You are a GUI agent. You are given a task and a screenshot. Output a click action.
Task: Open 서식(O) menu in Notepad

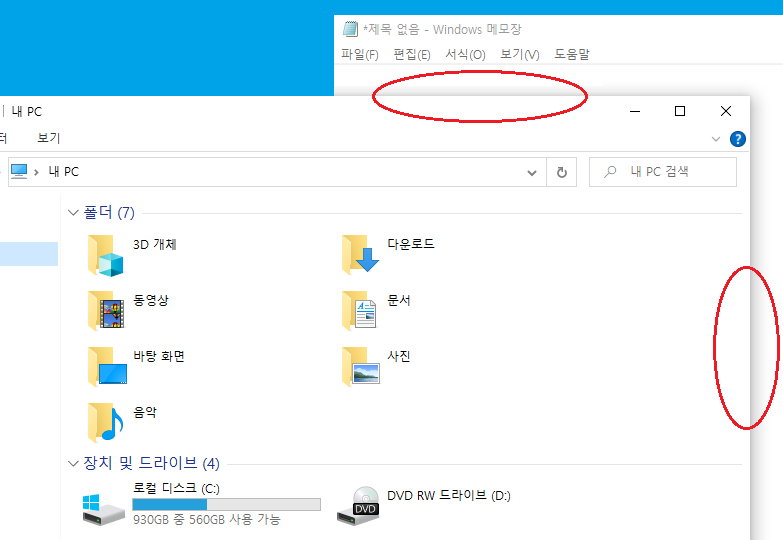pyautogui.click(x=465, y=54)
